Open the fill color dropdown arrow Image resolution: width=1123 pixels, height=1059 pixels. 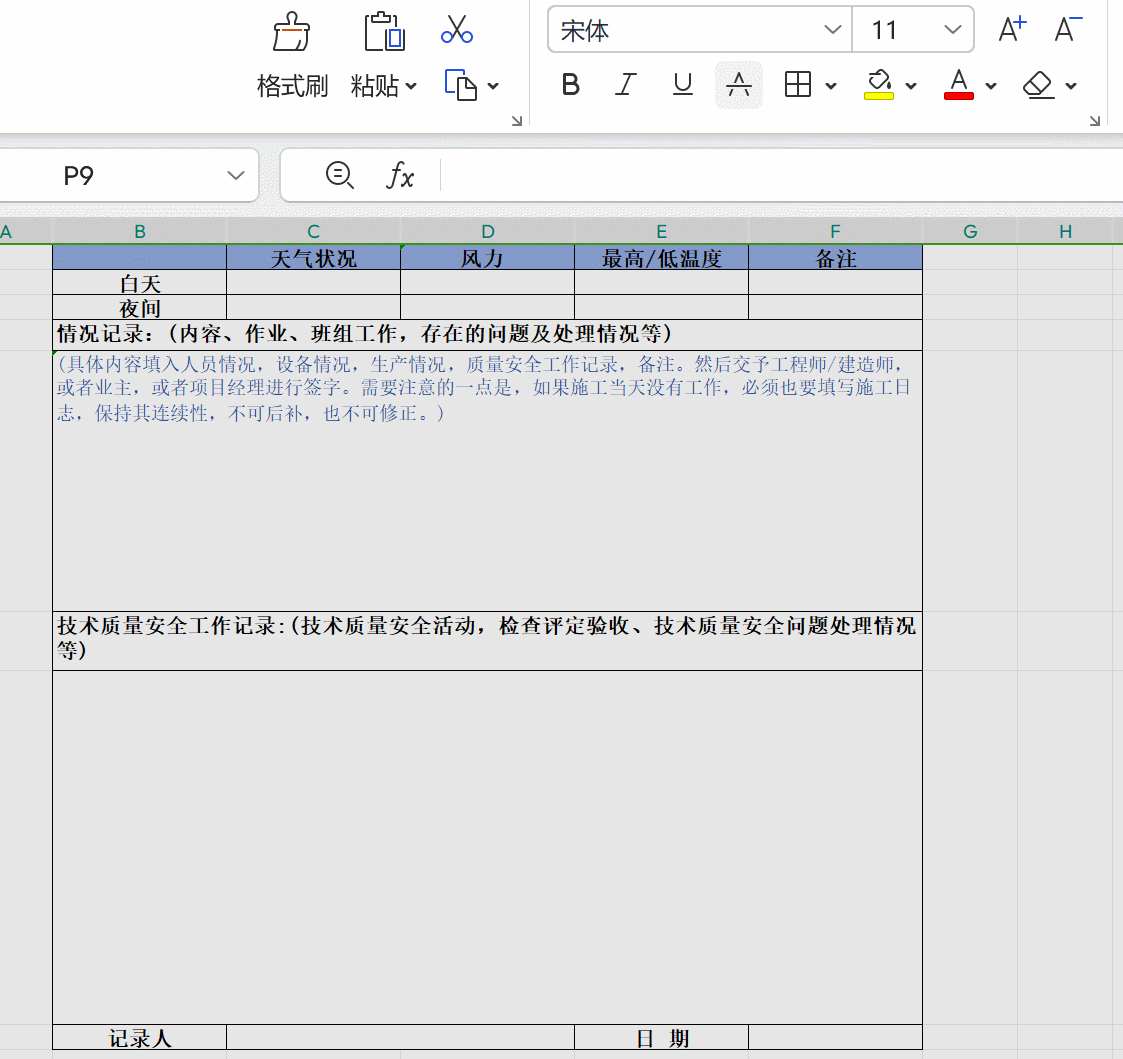pyautogui.click(x=909, y=85)
